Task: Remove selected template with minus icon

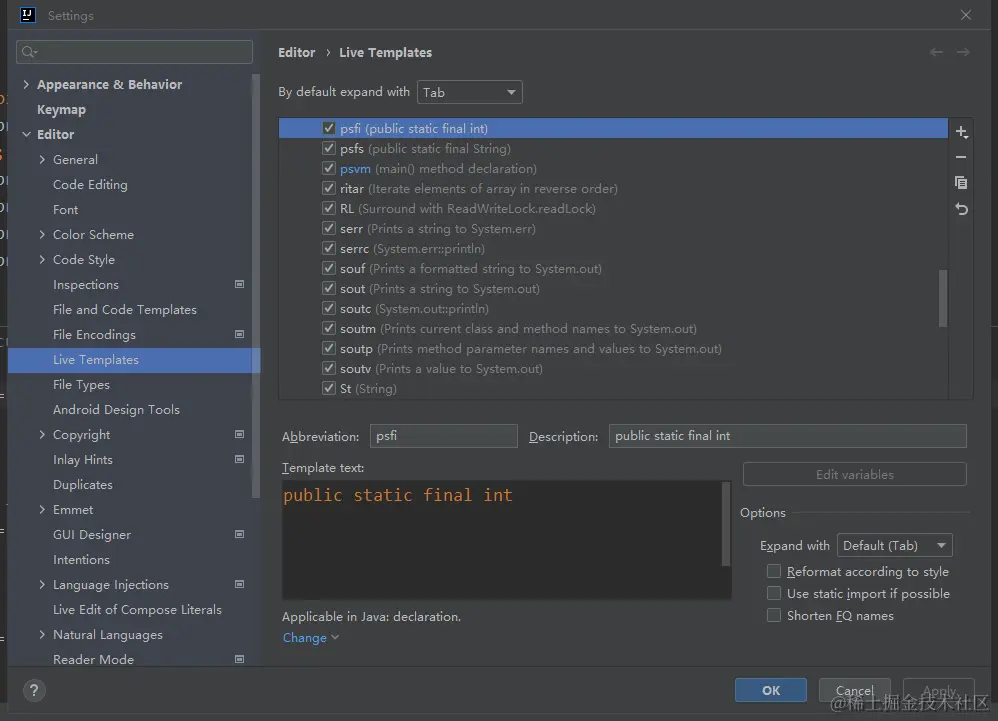Action: coord(961,157)
